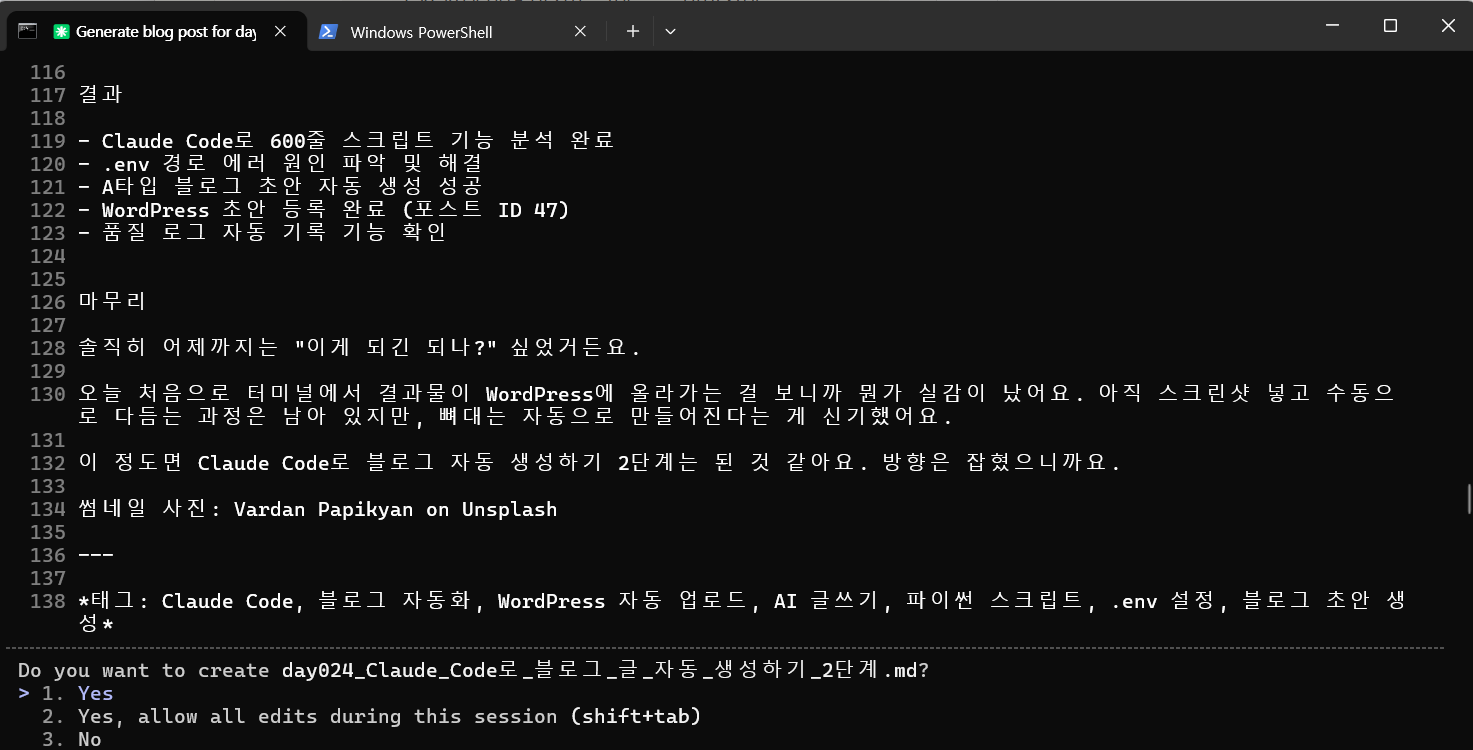Select option 3 "No"

(89, 738)
